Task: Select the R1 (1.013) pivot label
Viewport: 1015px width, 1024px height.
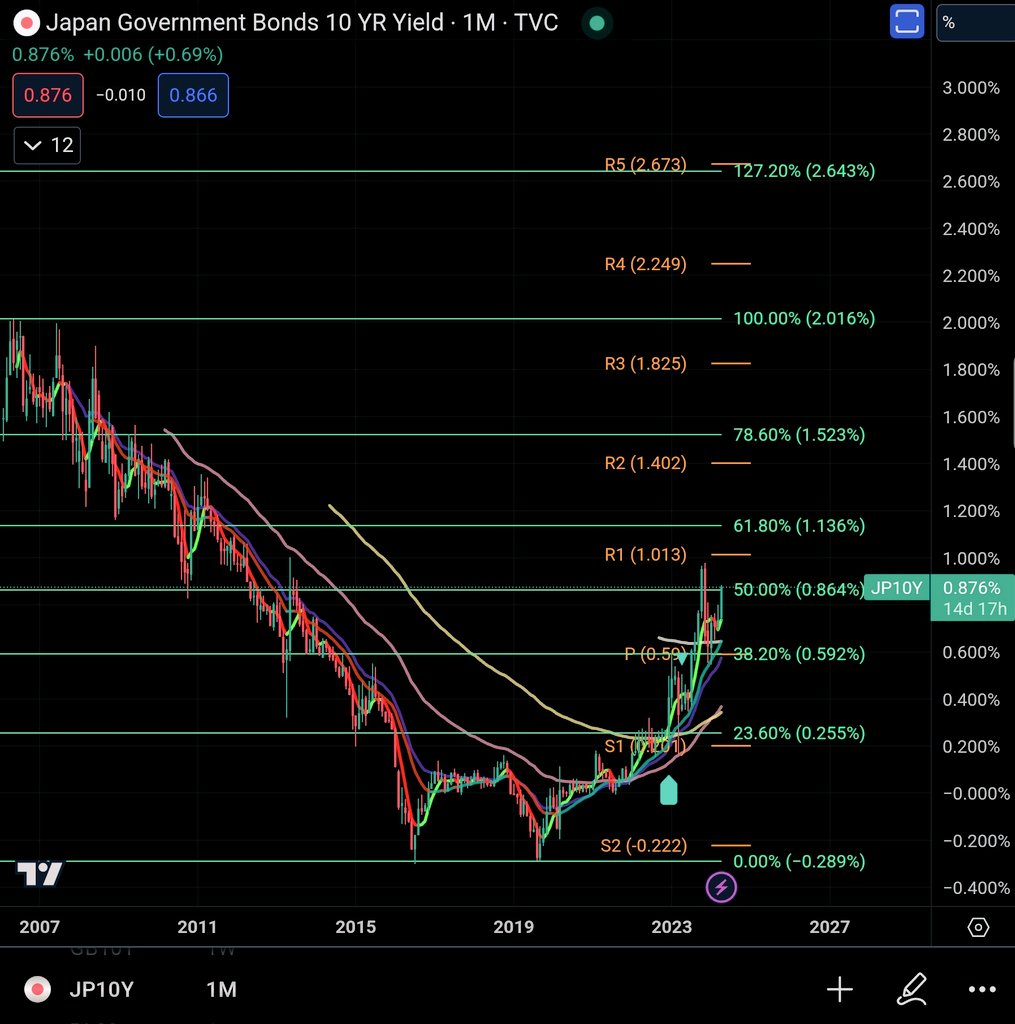Action: click(x=645, y=554)
